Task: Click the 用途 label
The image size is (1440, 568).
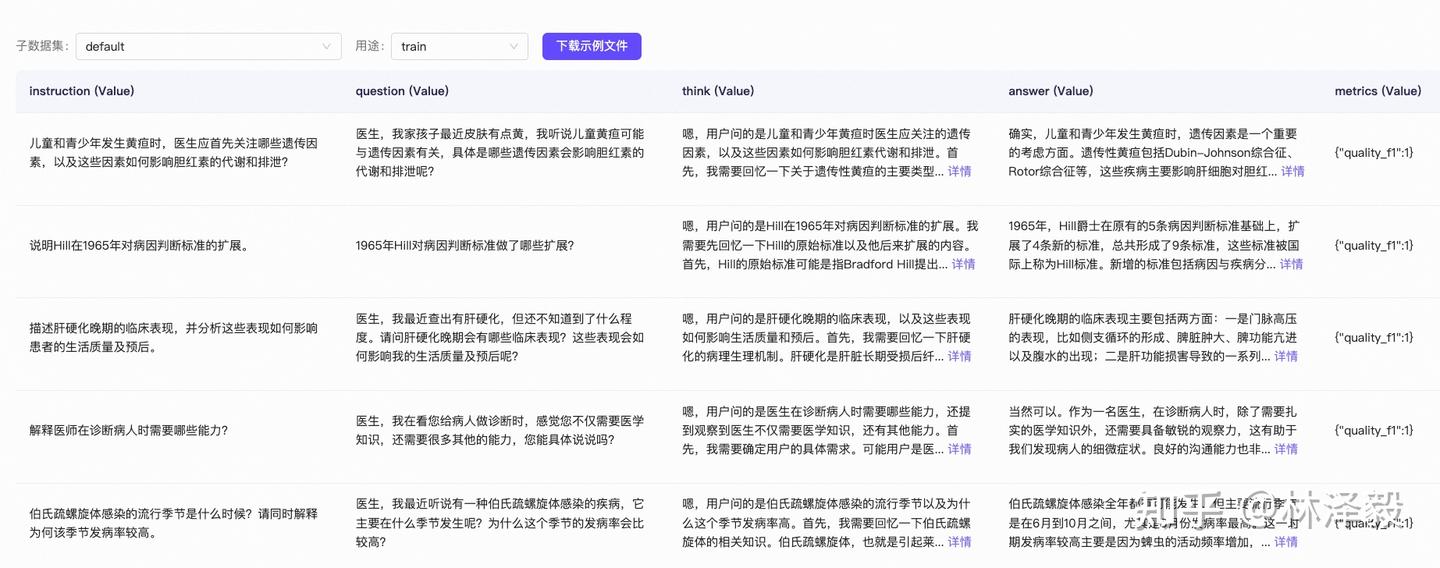Action: click(x=370, y=46)
